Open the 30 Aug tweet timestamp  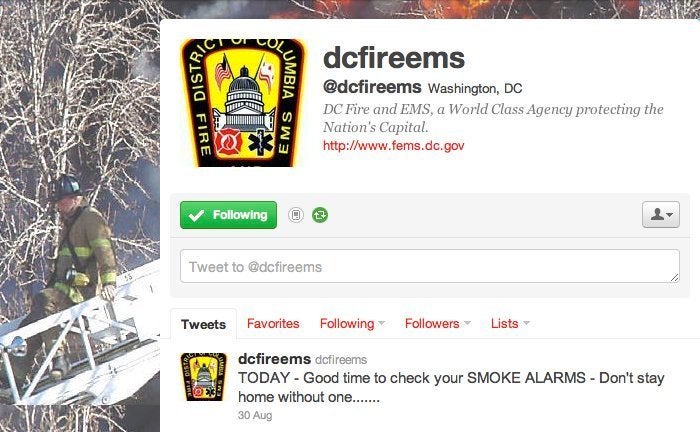(x=255, y=415)
